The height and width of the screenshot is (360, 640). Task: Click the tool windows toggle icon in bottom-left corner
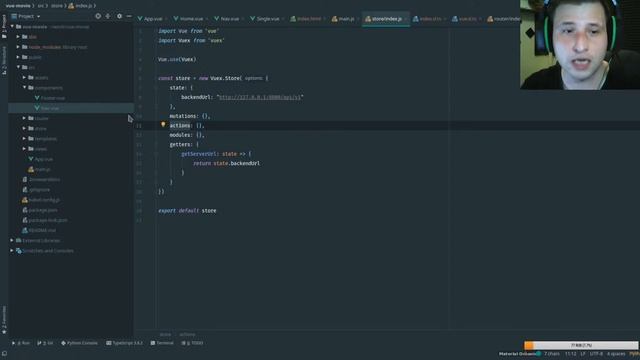click(x=4, y=353)
